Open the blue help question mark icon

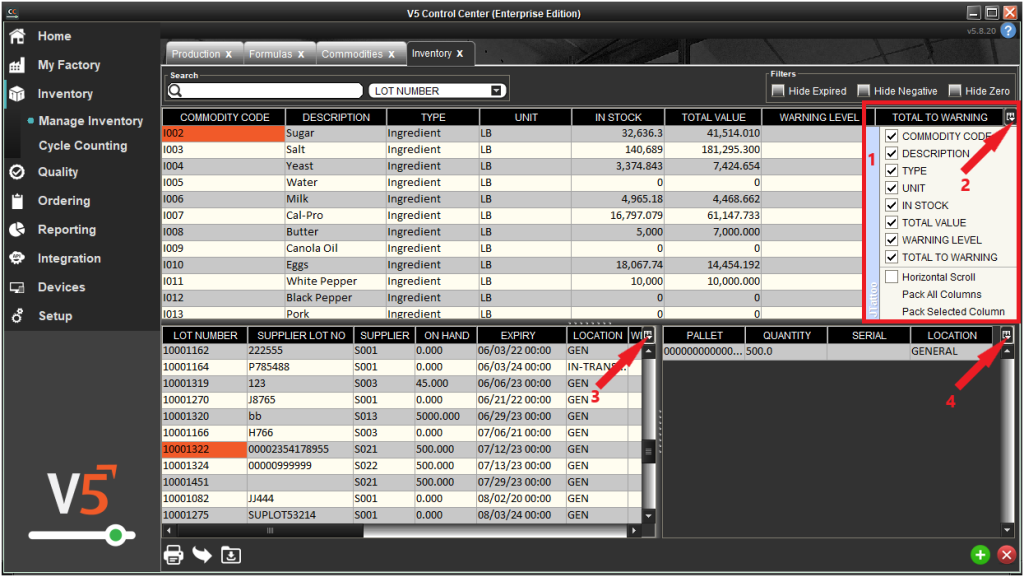(x=1008, y=31)
